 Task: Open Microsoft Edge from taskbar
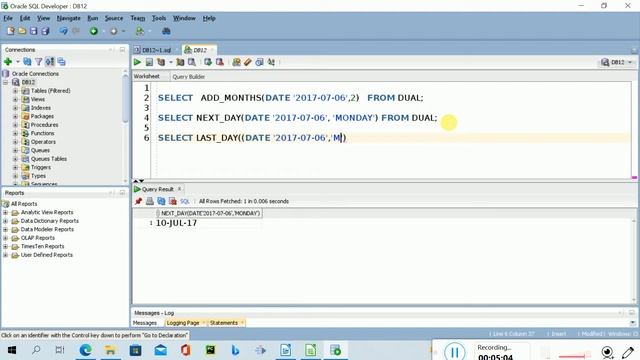86,350
